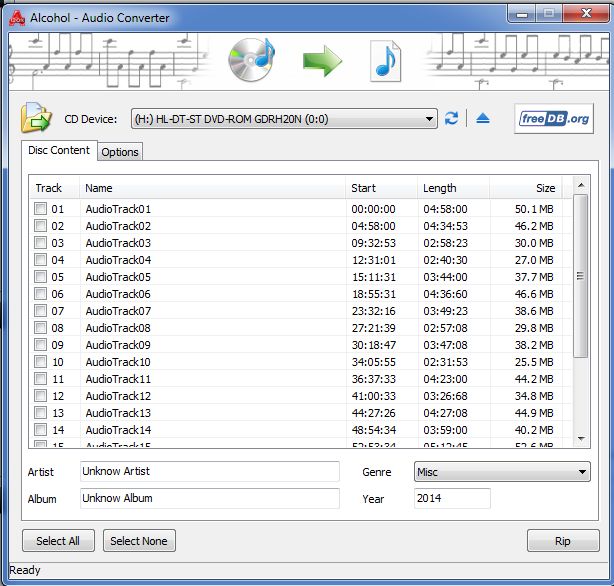Tick the checkbox for track 13
This screenshot has width=614, height=586.
coord(40,412)
